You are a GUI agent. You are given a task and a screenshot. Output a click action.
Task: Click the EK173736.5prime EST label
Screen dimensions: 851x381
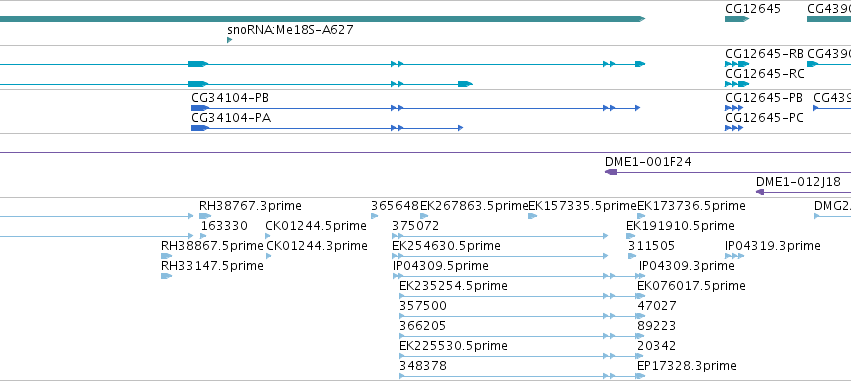click(691, 206)
